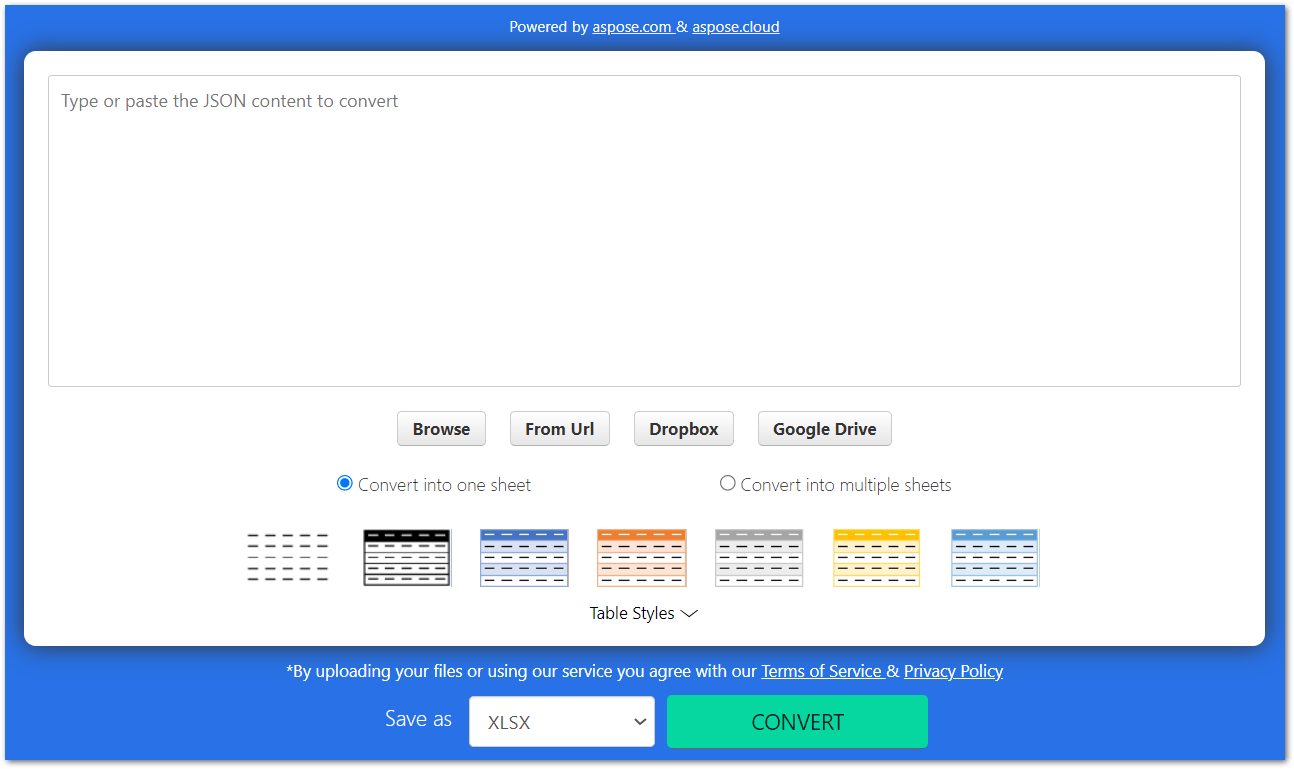The width and height of the screenshot is (1294, 769).
Task: Import a file from Dropbox
Action: click(x=683, y=428)
